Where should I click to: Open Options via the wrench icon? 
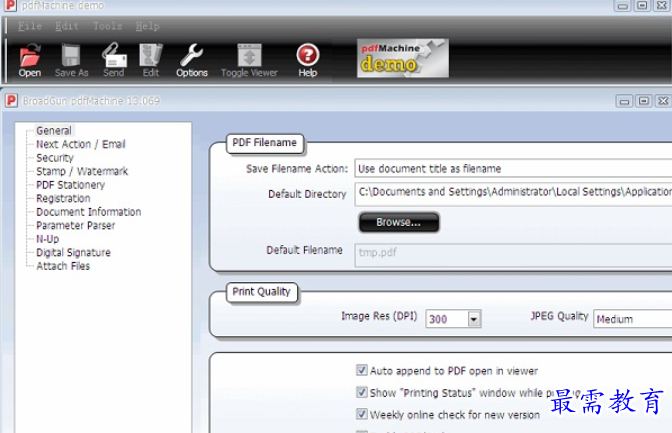[192, 55]
